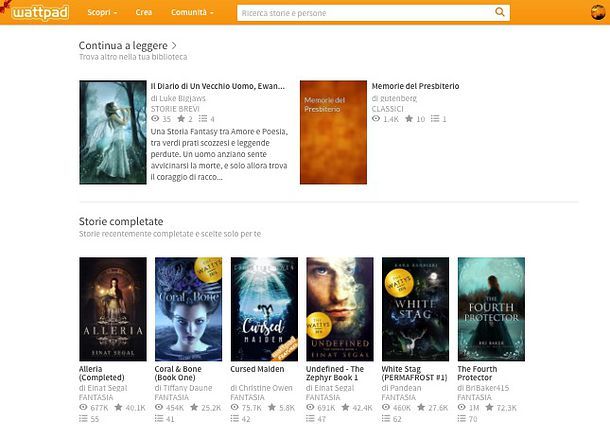Click the chapters list icon showing 4

203,118
